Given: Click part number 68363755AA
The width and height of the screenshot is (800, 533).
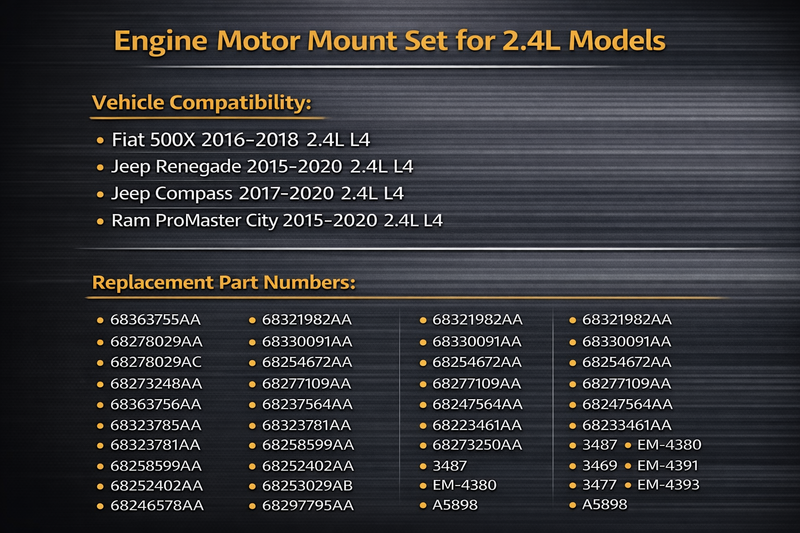Looking at the screenshot, I should click(x=156, y=320).
